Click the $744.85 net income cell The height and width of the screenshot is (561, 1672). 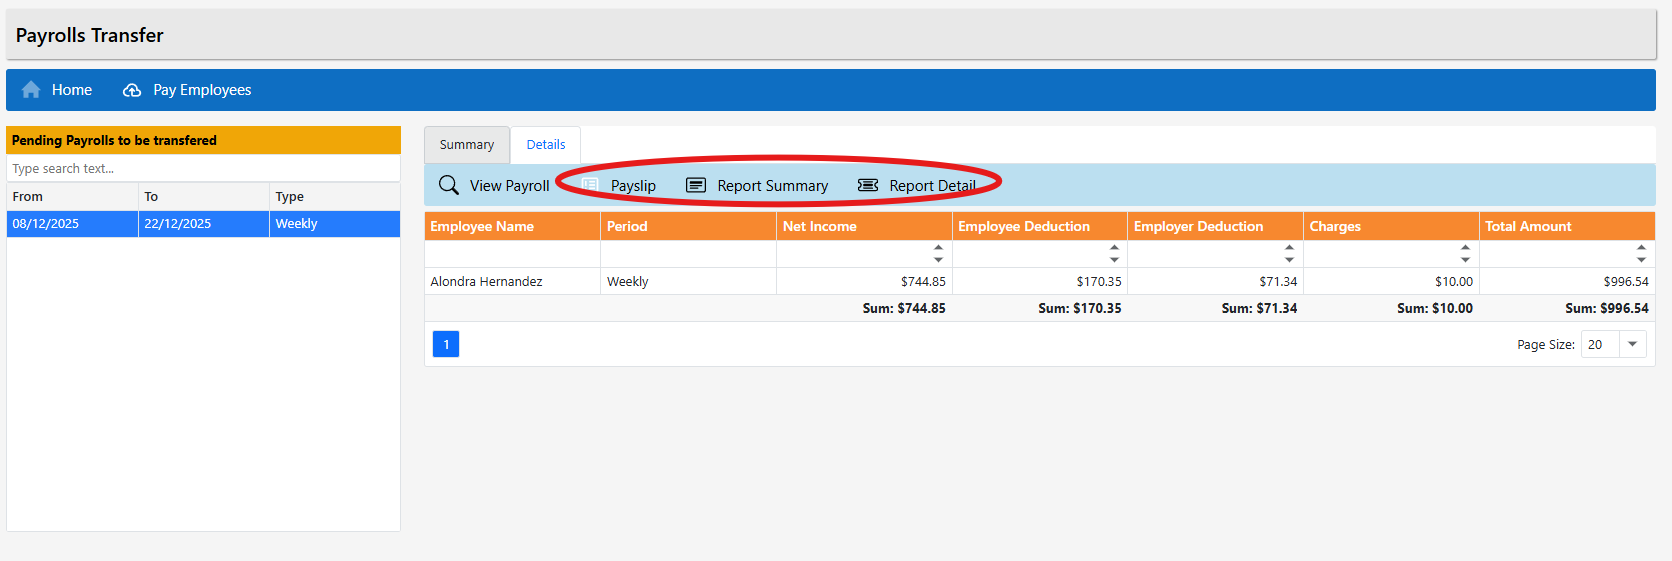(864, 282)
